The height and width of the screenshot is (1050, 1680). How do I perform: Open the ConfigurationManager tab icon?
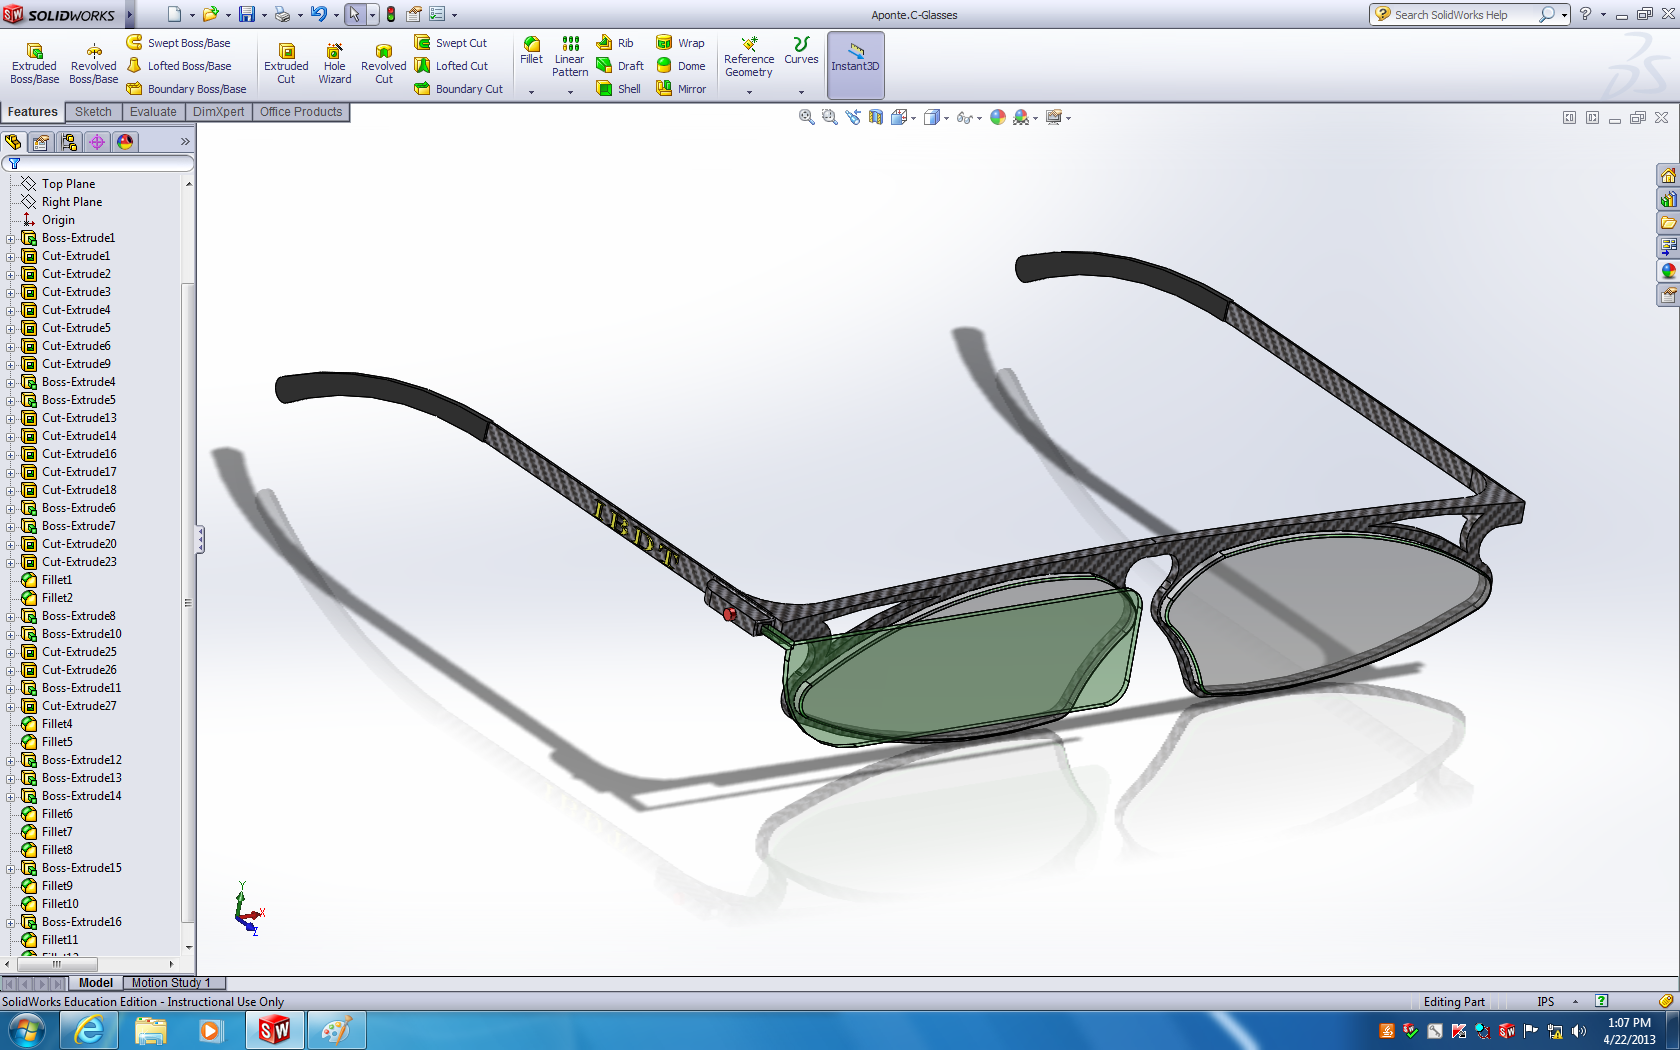pos(69,142)
